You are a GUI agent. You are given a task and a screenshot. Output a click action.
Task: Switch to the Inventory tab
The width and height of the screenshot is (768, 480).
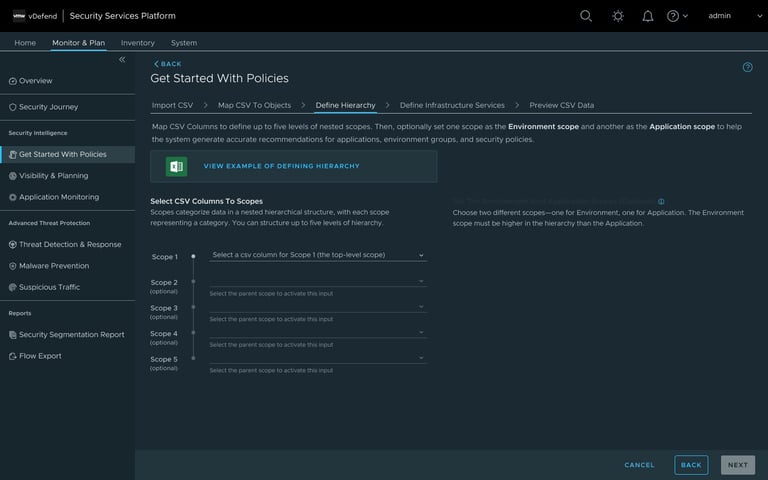(138, 43)
